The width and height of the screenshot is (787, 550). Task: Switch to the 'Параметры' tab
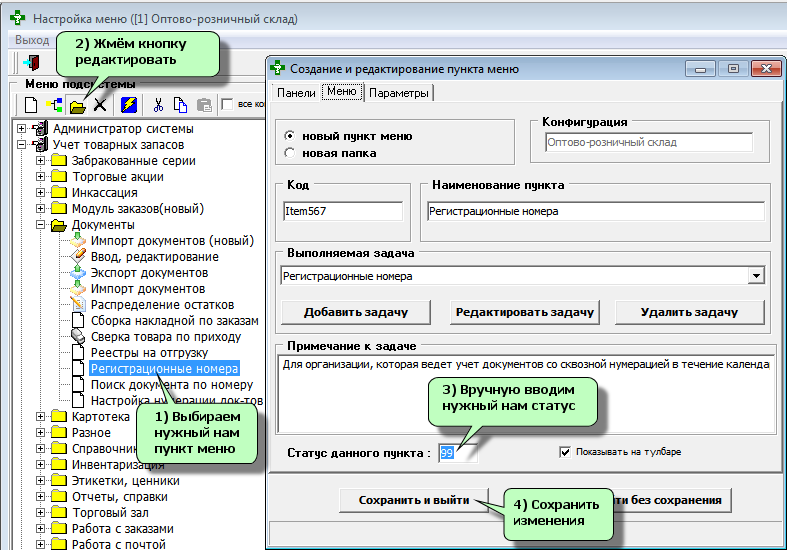tap(399, 93)
